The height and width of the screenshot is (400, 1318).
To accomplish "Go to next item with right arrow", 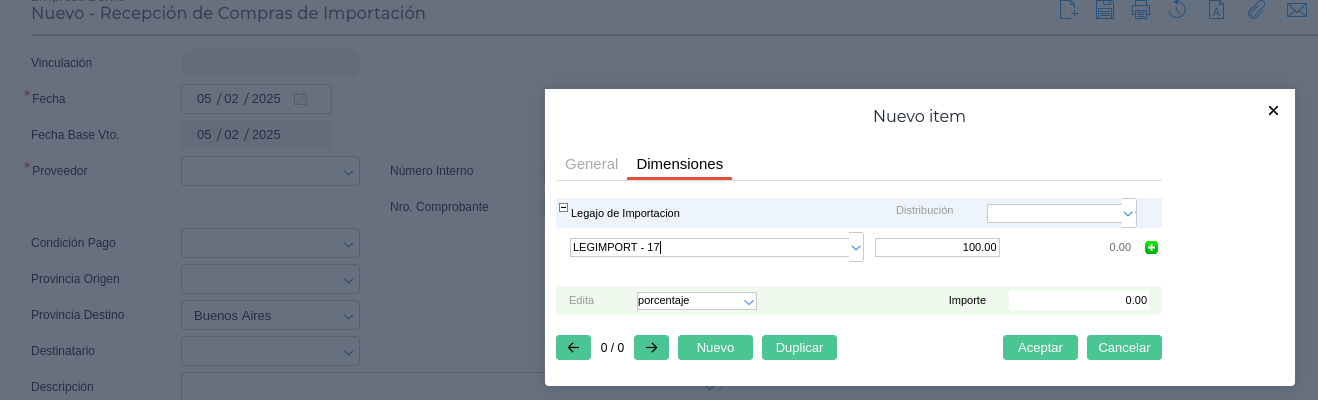I will click(x=651, y=348).
